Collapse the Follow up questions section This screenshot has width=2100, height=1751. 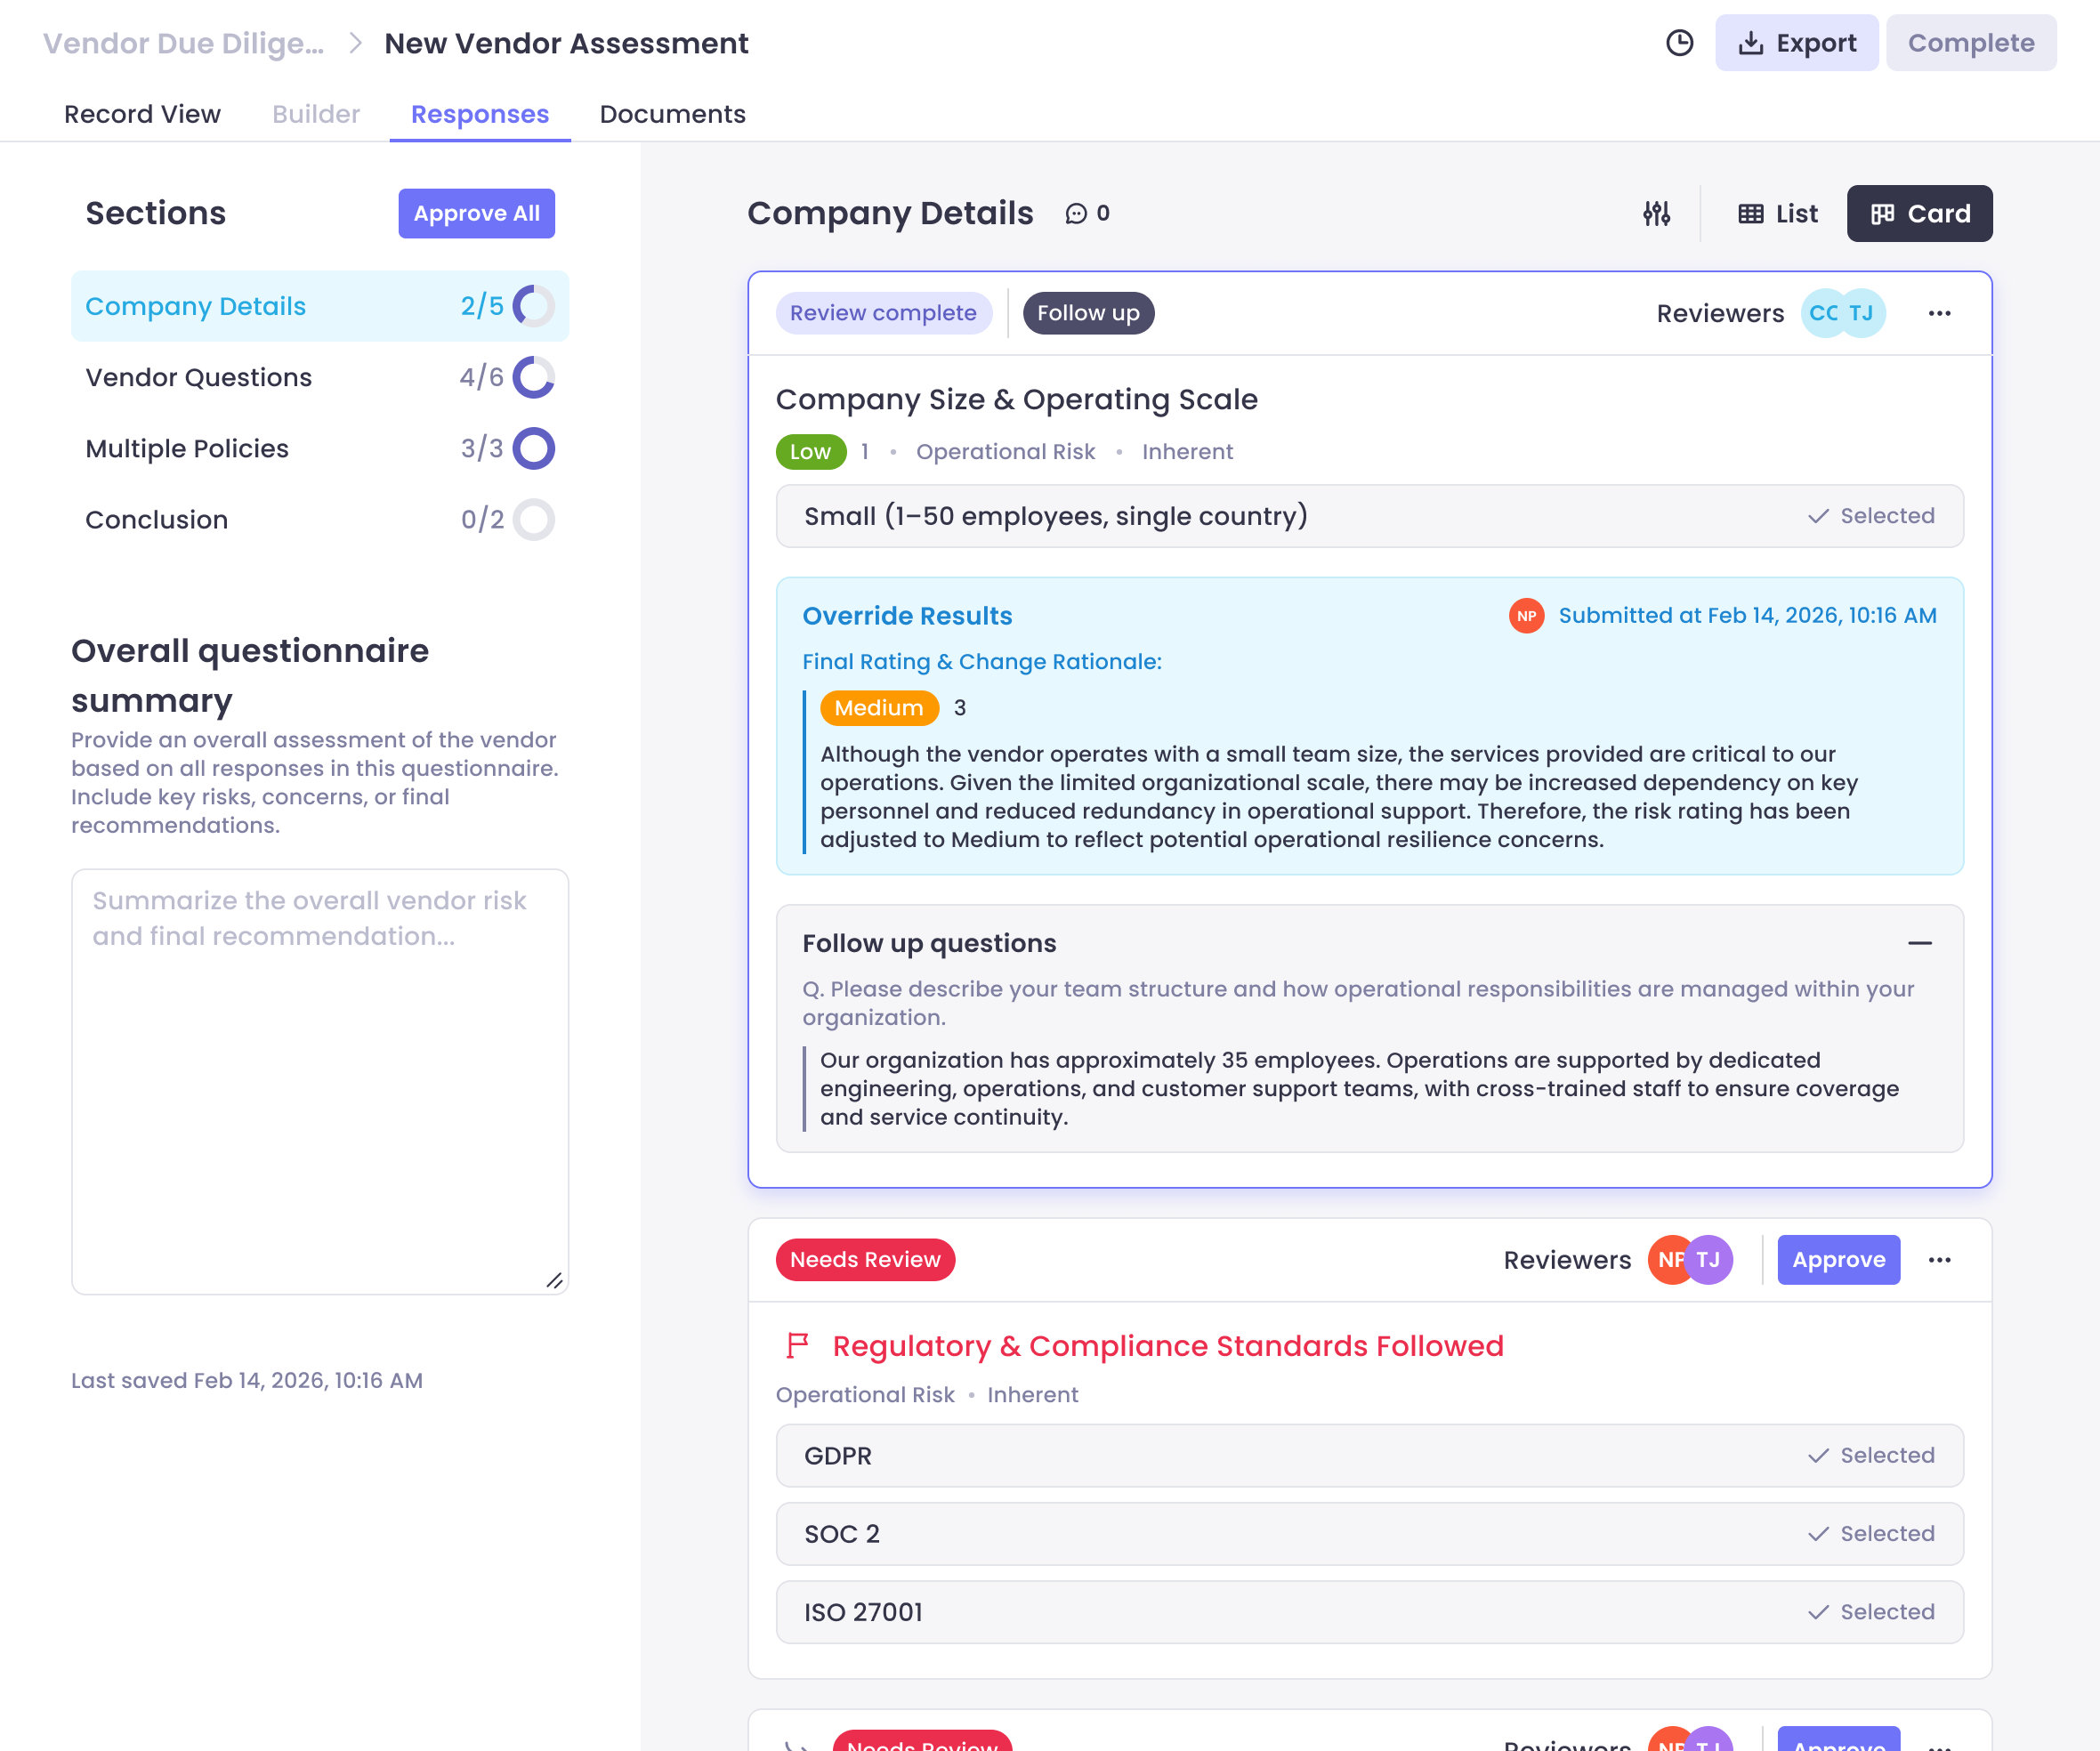(1920, 943)
